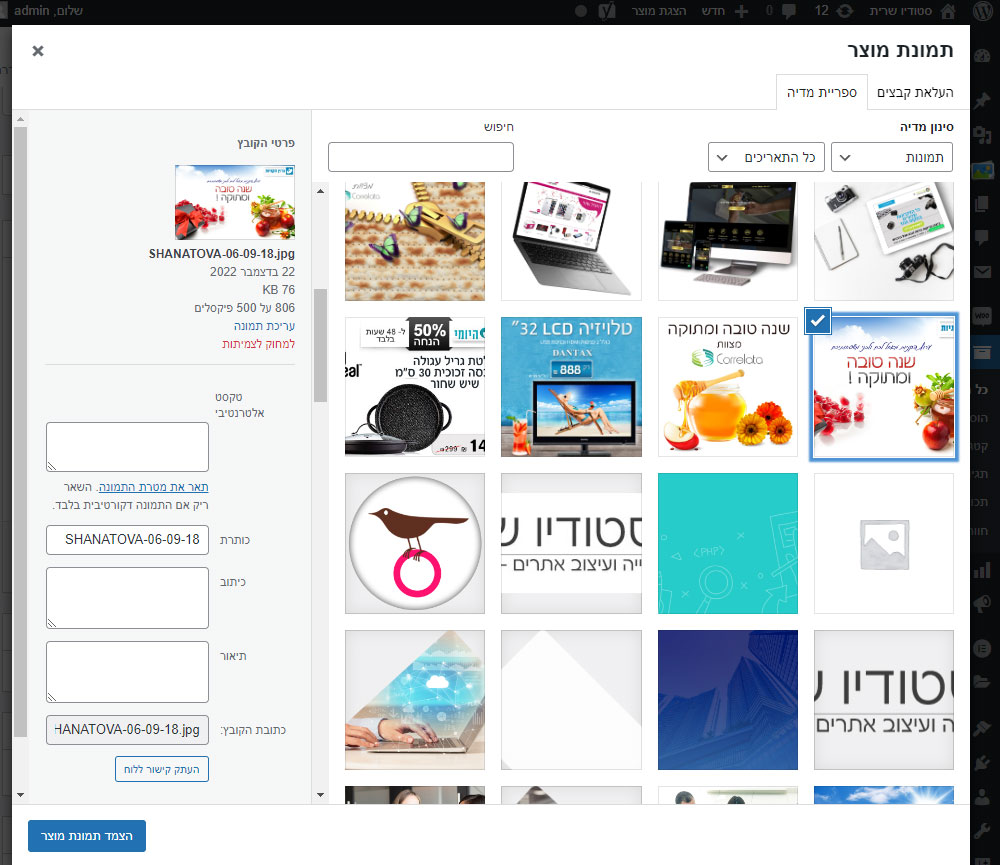1000x865 pixels.
Task: Open the Yoast SEO icon in the admin bar
Action: pos(607,11)
